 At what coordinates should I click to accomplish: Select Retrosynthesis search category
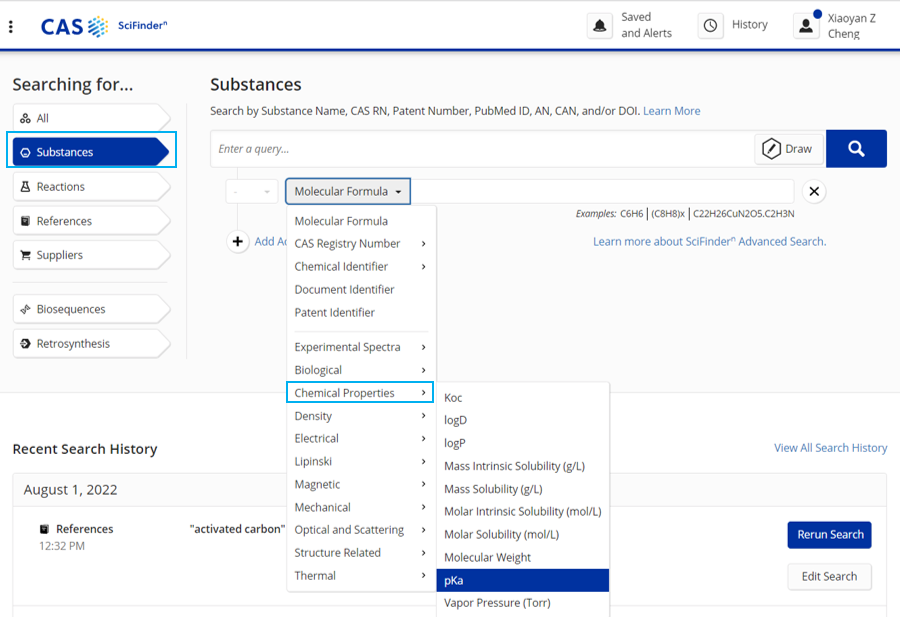coord(91,344)
